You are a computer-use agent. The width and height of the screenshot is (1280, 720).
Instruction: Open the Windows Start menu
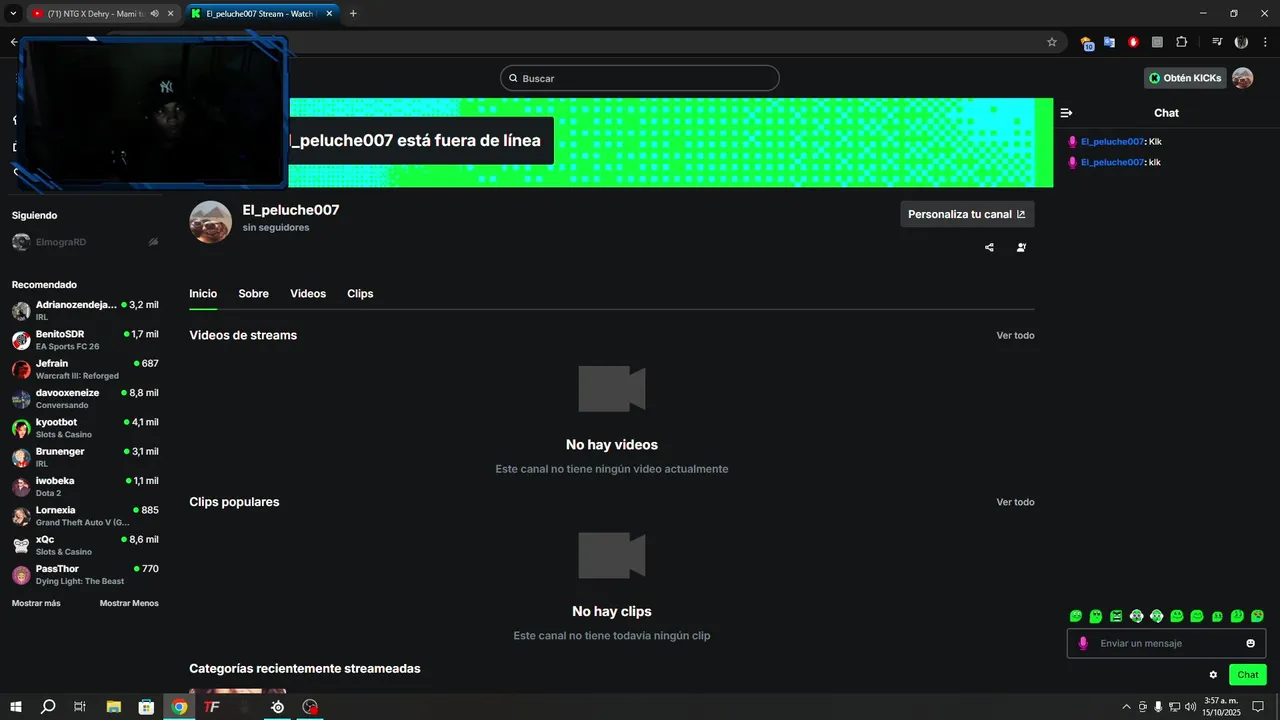(16, 707)
